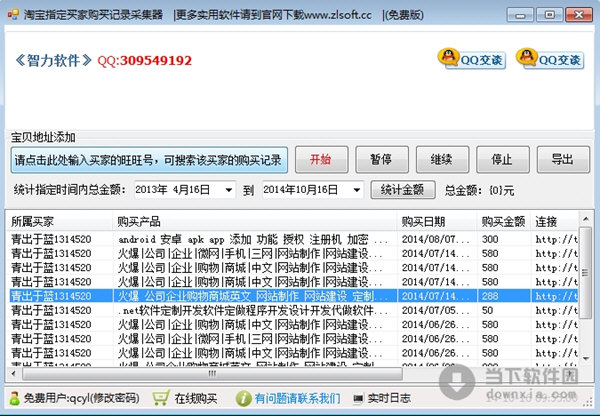
Task: Click the date cell 2014/07/05
Action: [x=435, y=310]
